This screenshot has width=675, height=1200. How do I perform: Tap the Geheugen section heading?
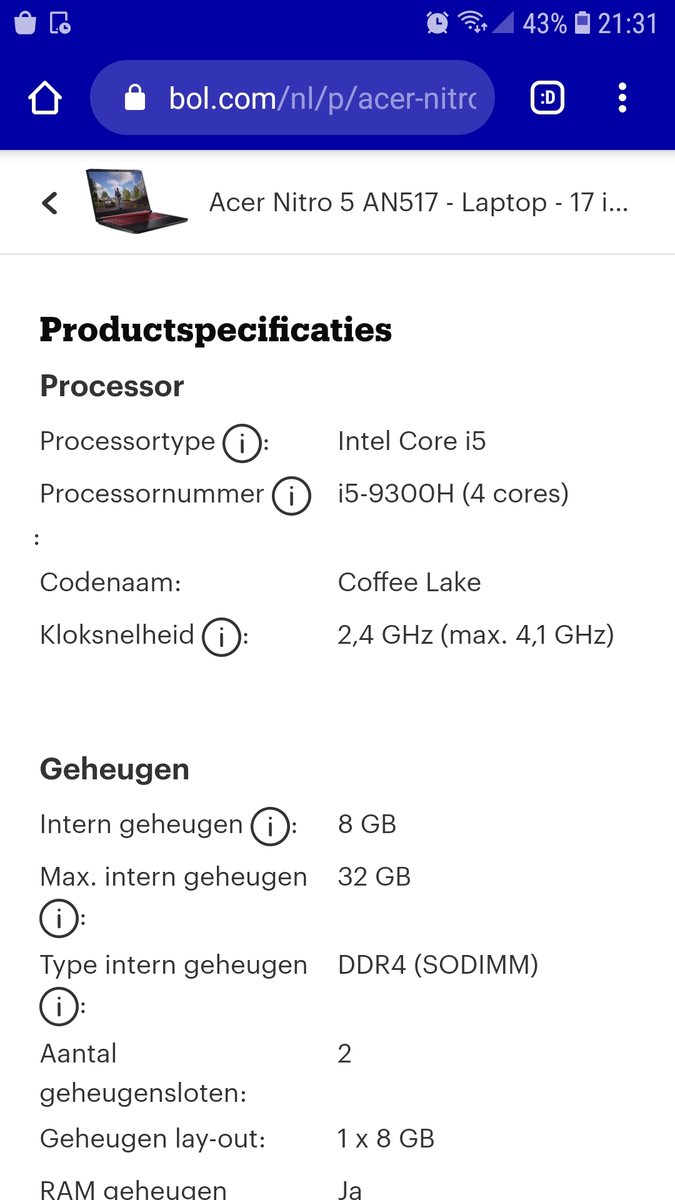point(115,770)
